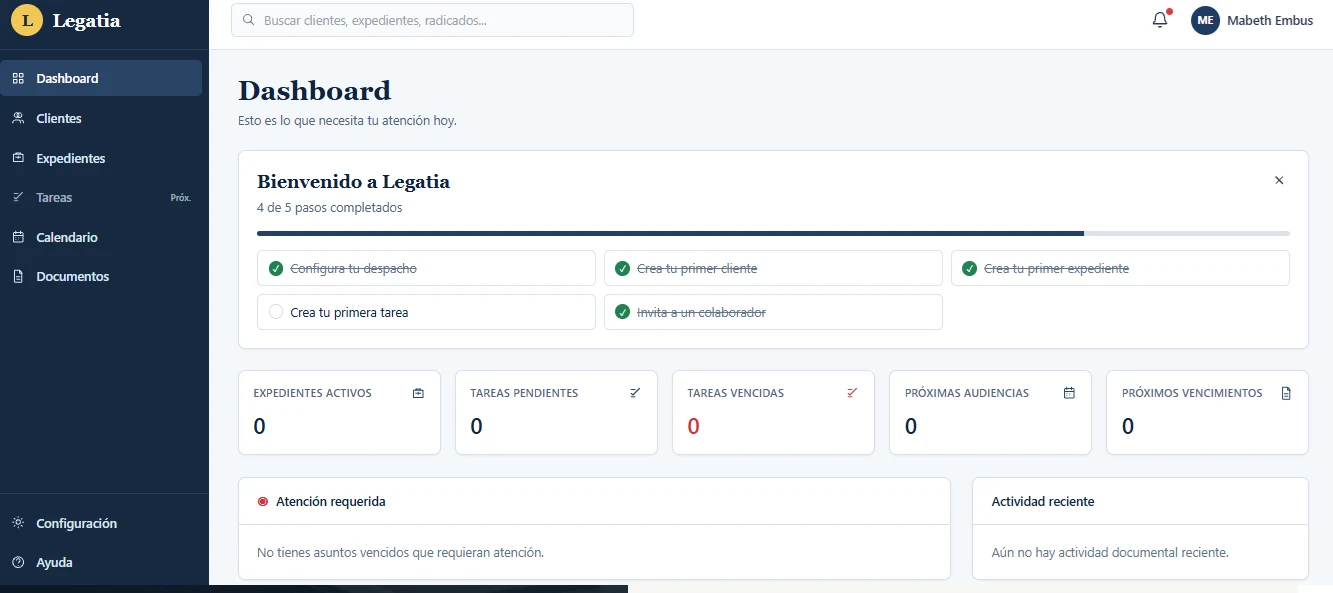Click green check beside Crea tu primer expediente
This screenshot has width=1333, height=593.
(969, 268)
